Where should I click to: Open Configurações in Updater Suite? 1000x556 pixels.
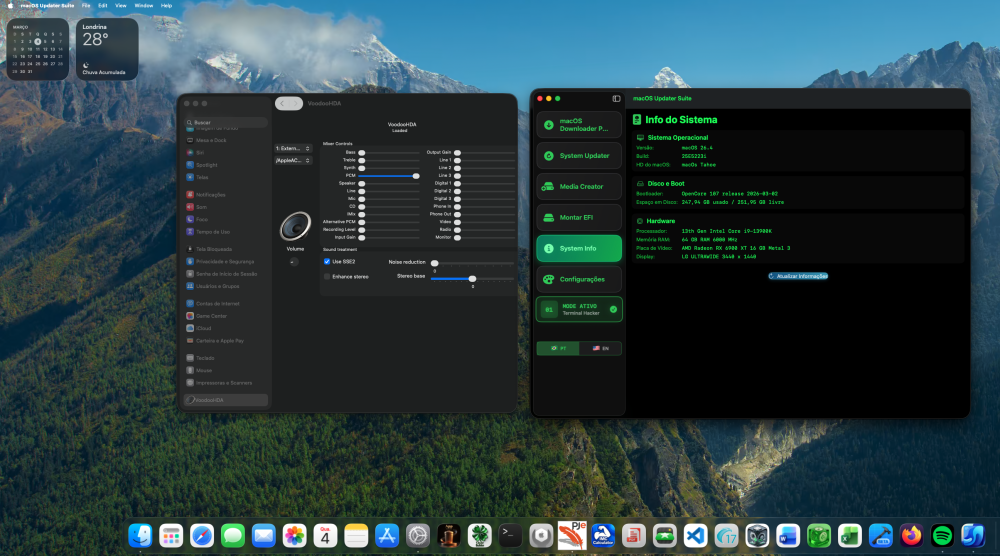click(579, 279)
